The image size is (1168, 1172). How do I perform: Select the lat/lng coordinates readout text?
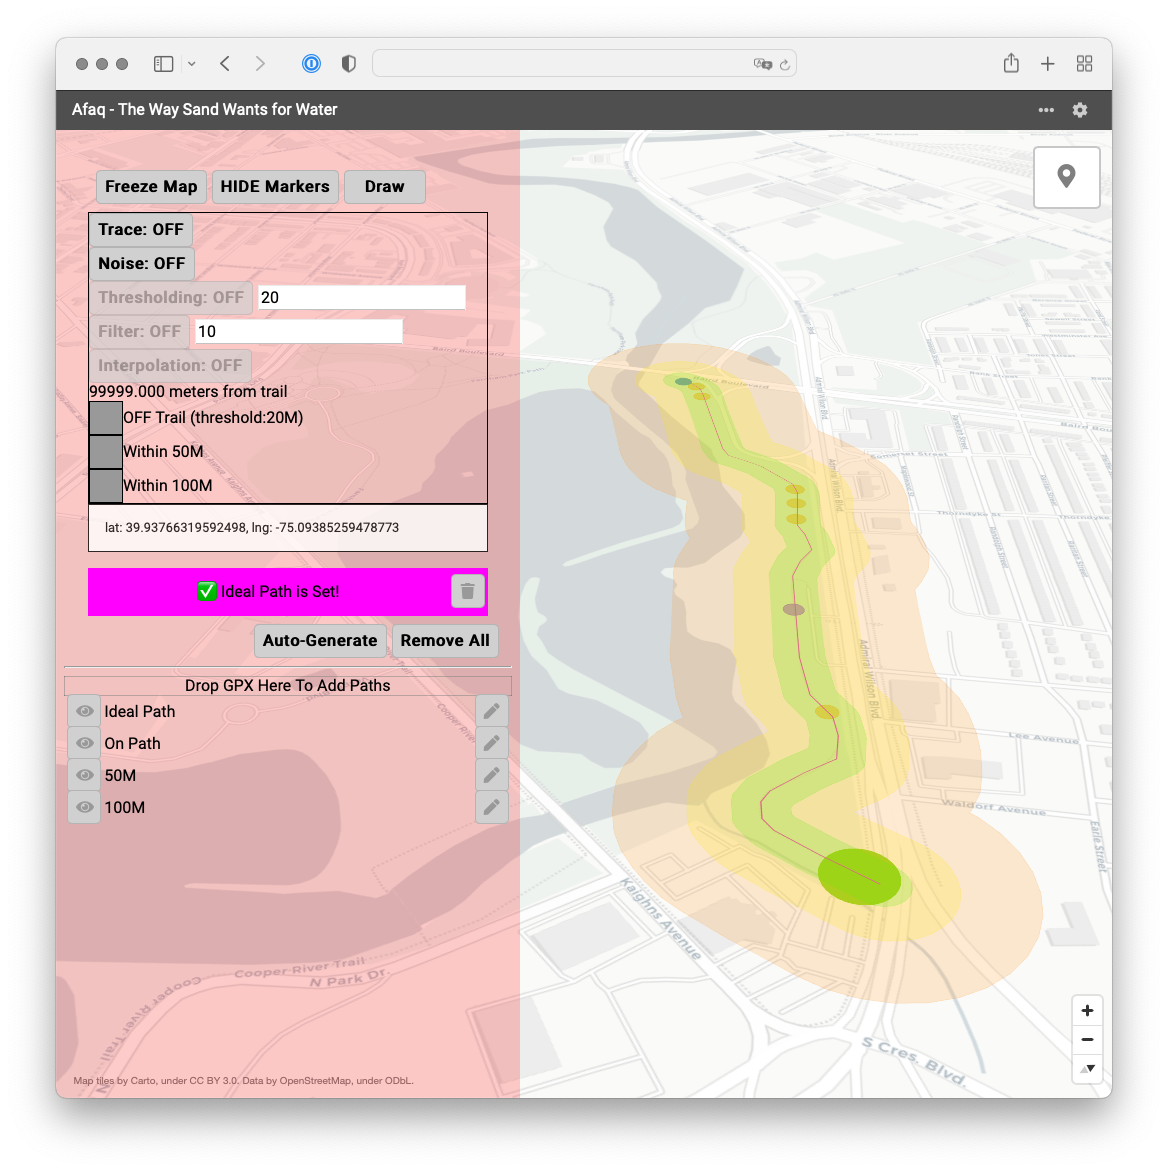(252, 528)
